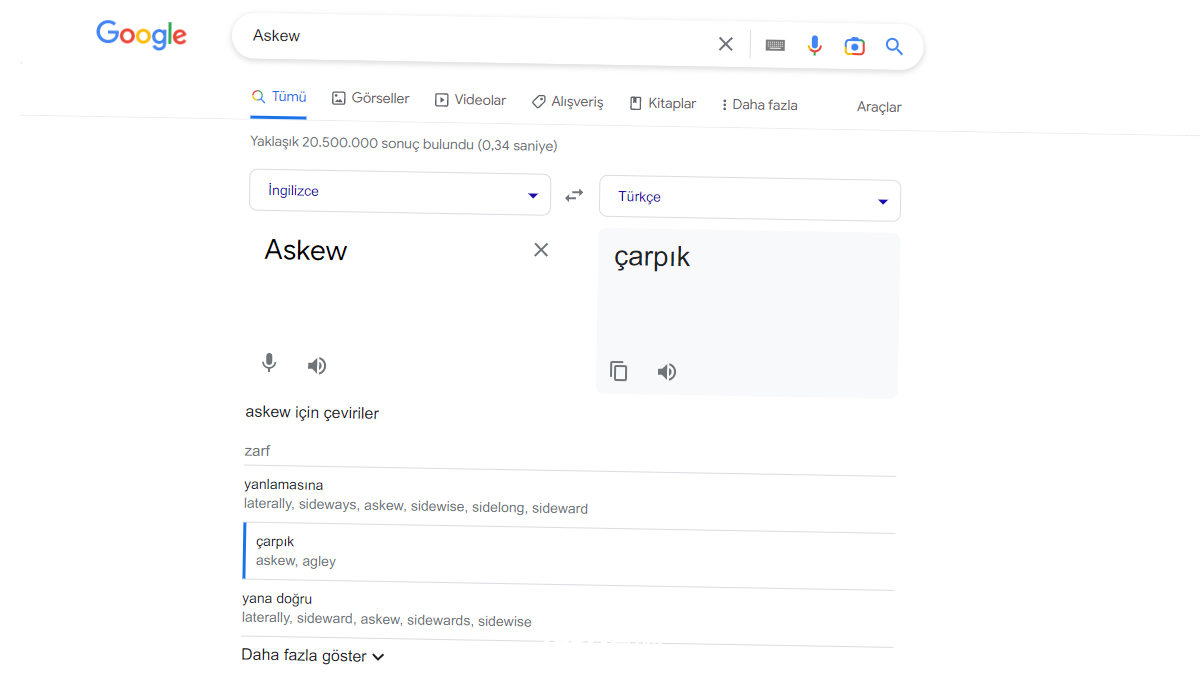The image size is (1200, 675).
Task: Click the Google logo
Action: (141, 35)
